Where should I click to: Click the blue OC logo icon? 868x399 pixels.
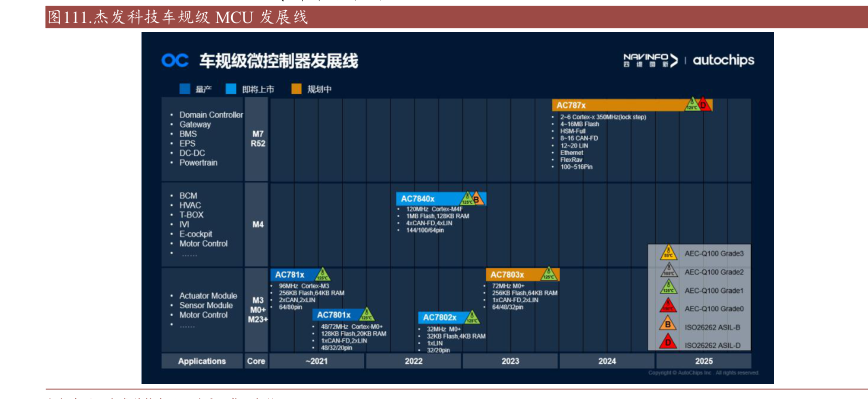(175, 60)
